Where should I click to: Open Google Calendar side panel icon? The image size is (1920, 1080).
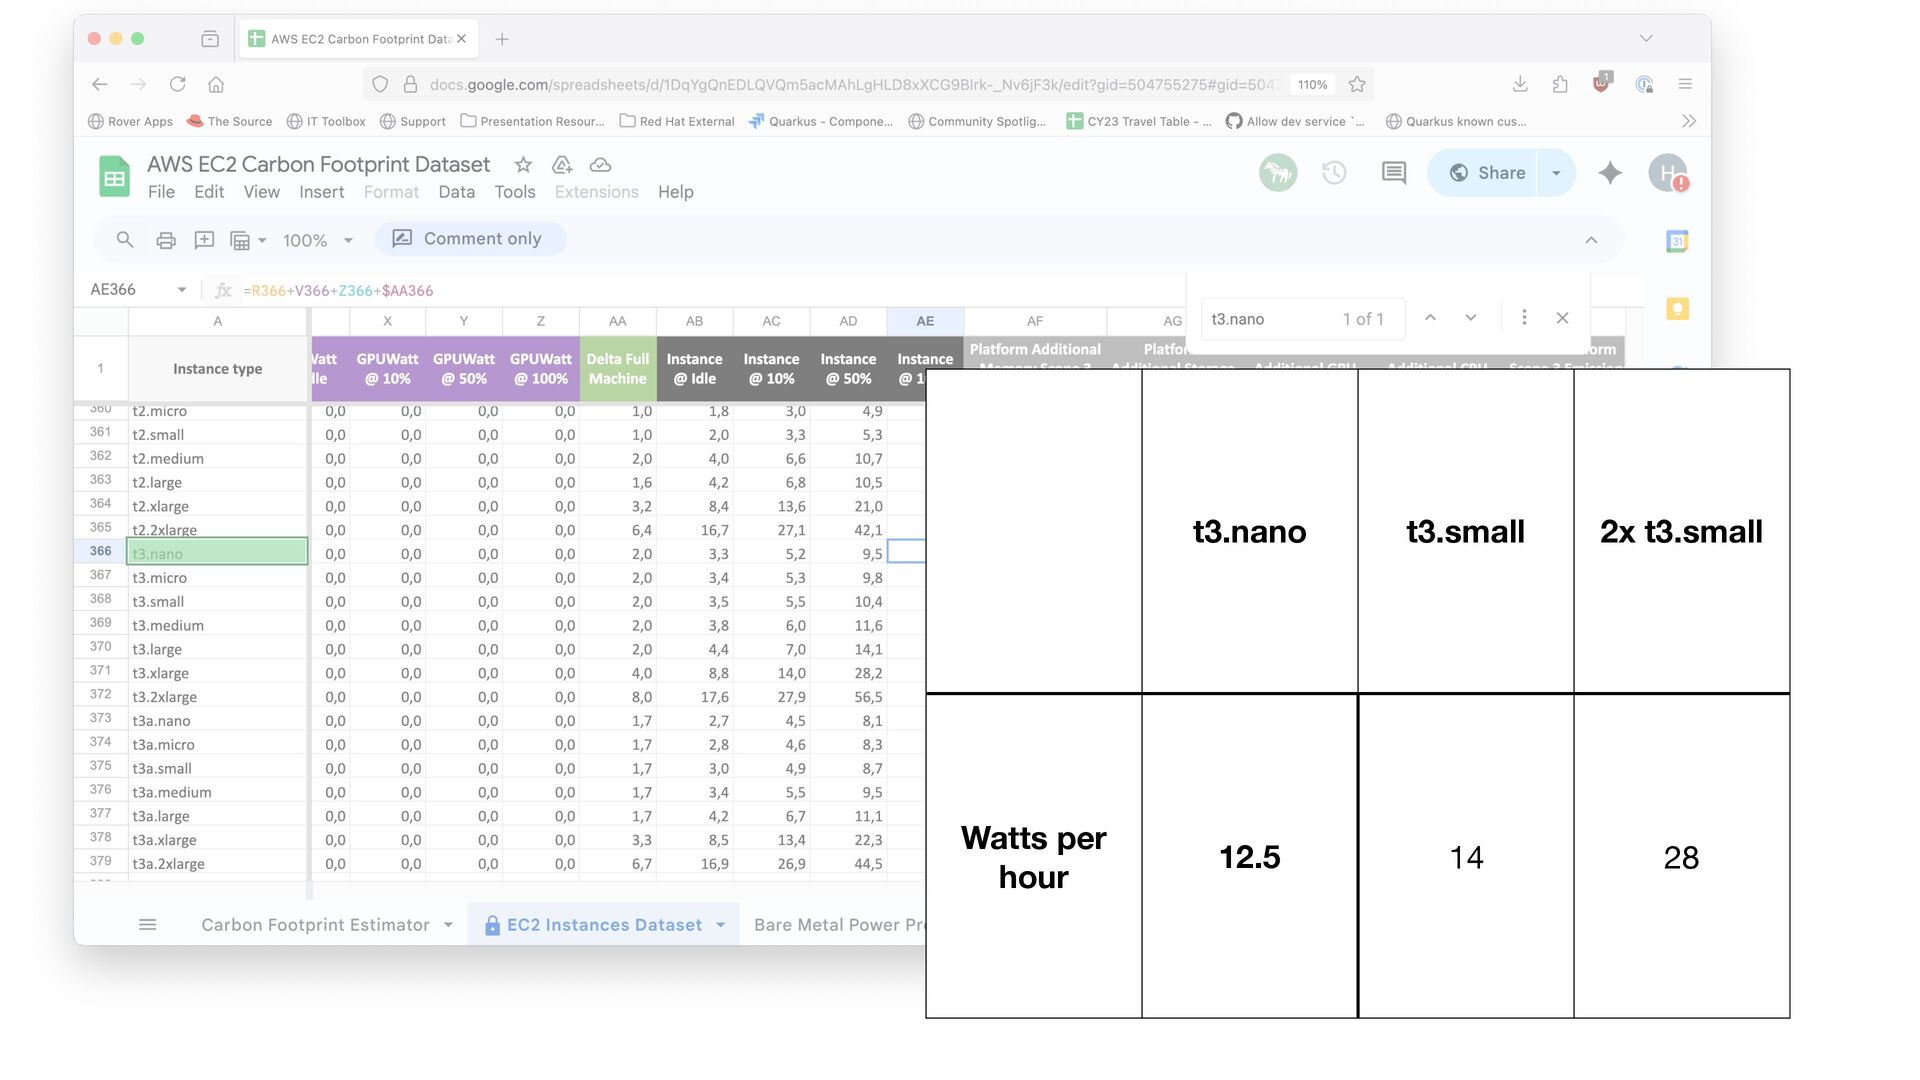click(1677, 241)
